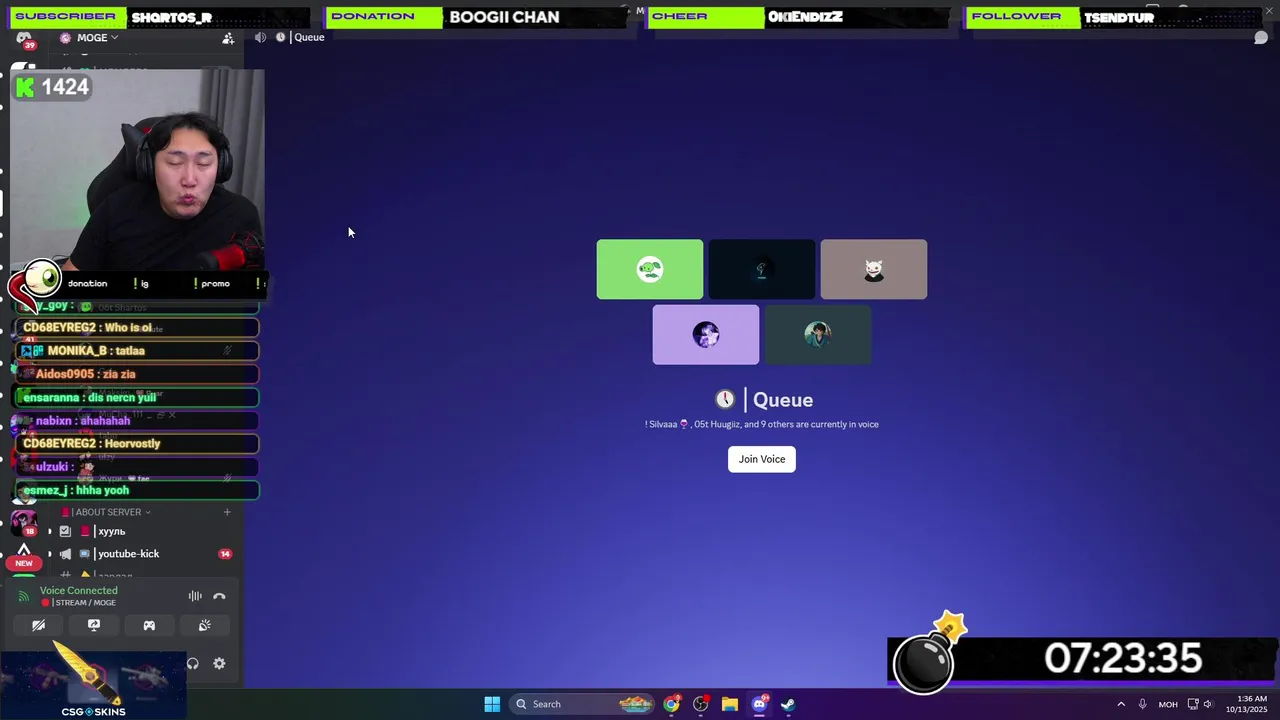
Task: Open Discord direct messages home icon
Action: [x=24, y=38]
